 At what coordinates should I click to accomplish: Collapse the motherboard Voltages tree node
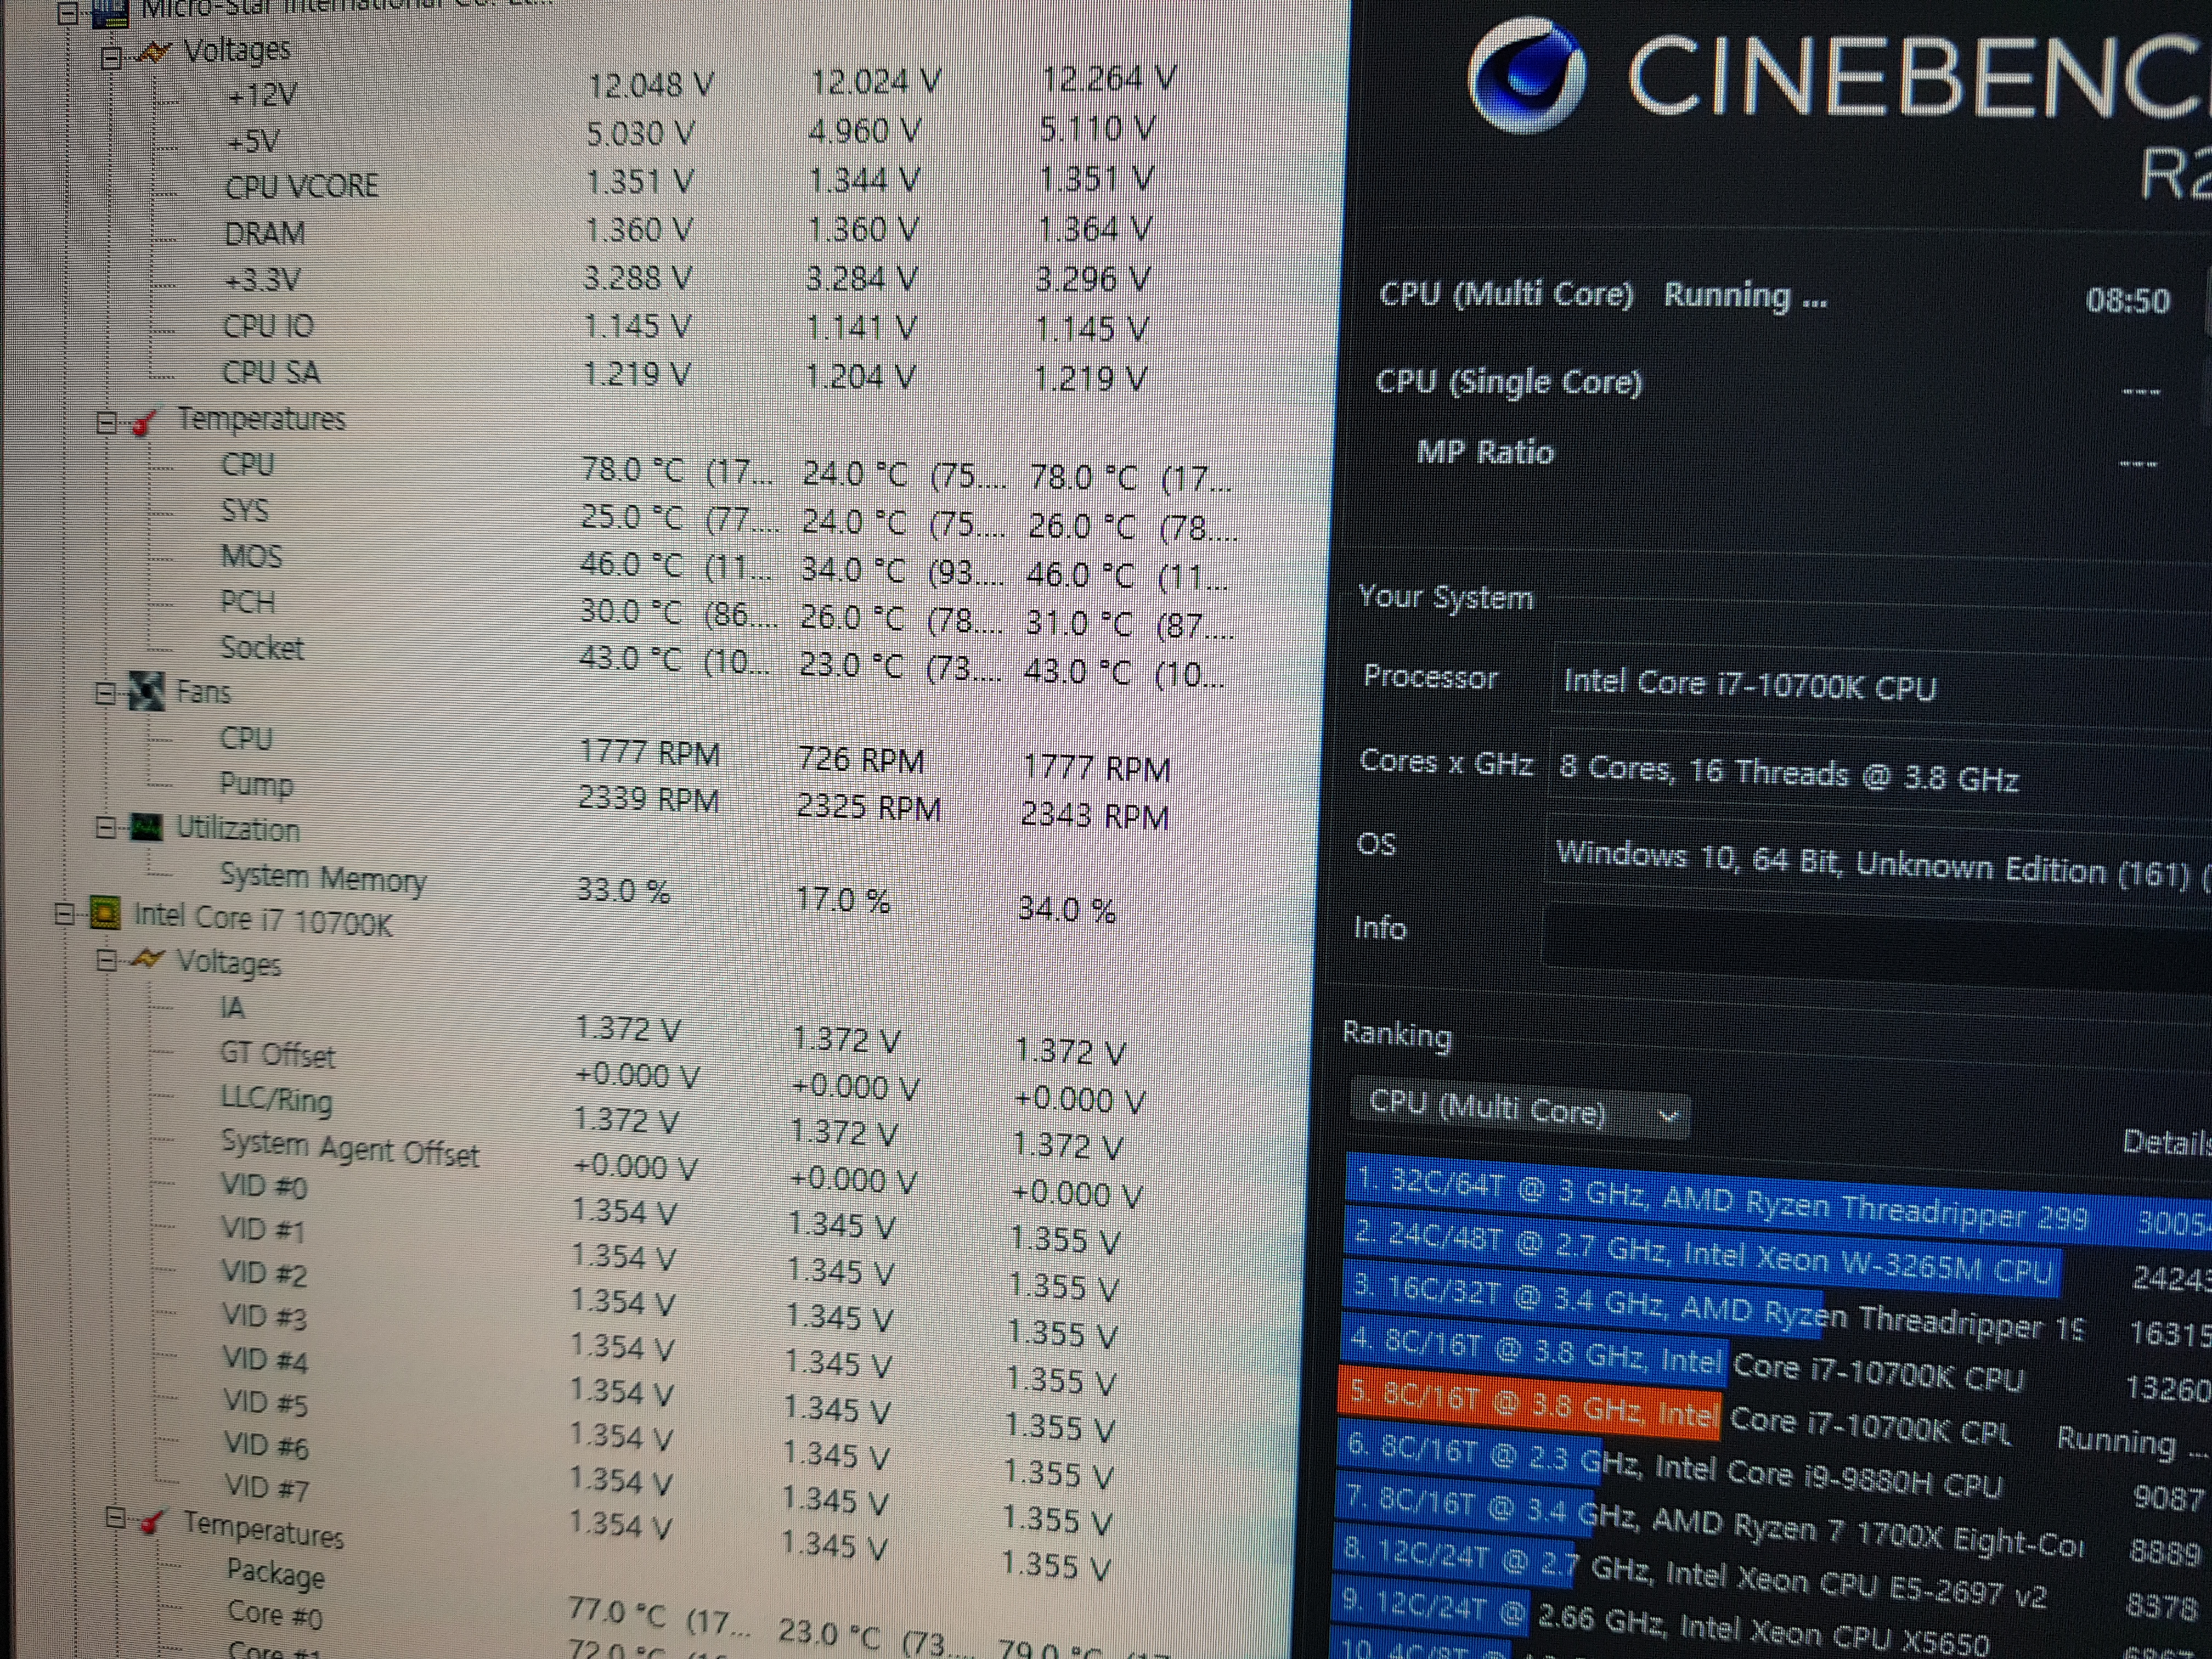tap(112, 57)
